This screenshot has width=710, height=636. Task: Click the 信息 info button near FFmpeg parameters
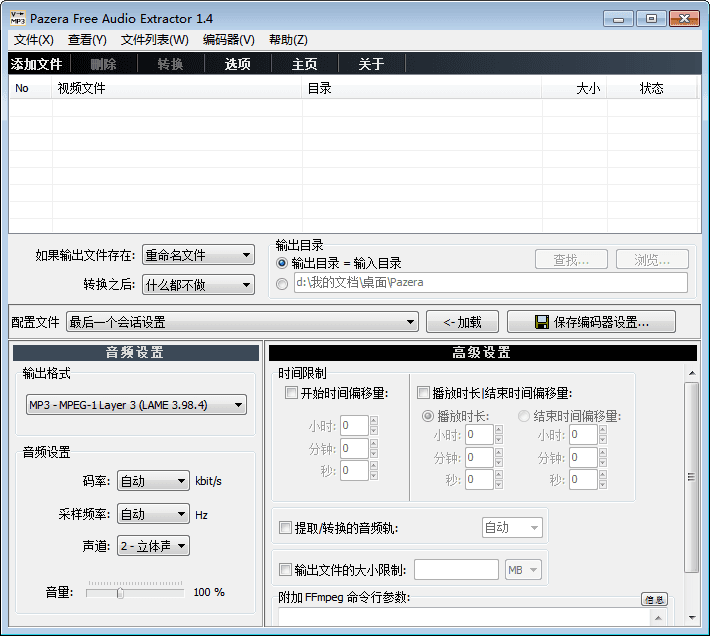(x=654, y=599)
